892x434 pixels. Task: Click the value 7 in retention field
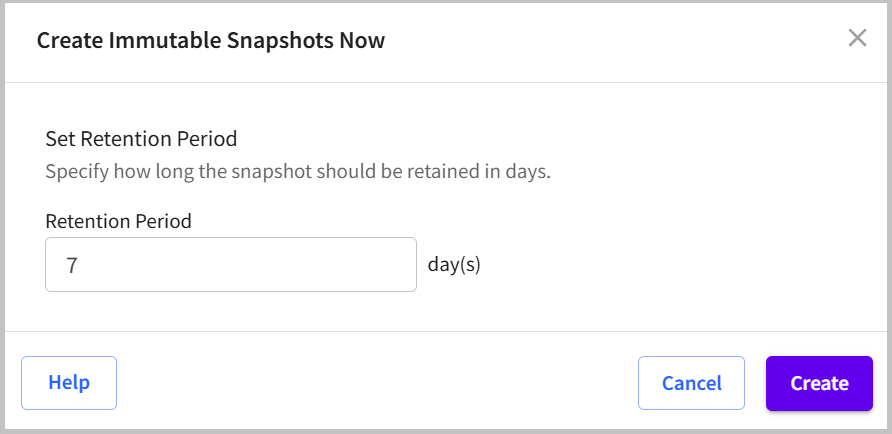72,266
